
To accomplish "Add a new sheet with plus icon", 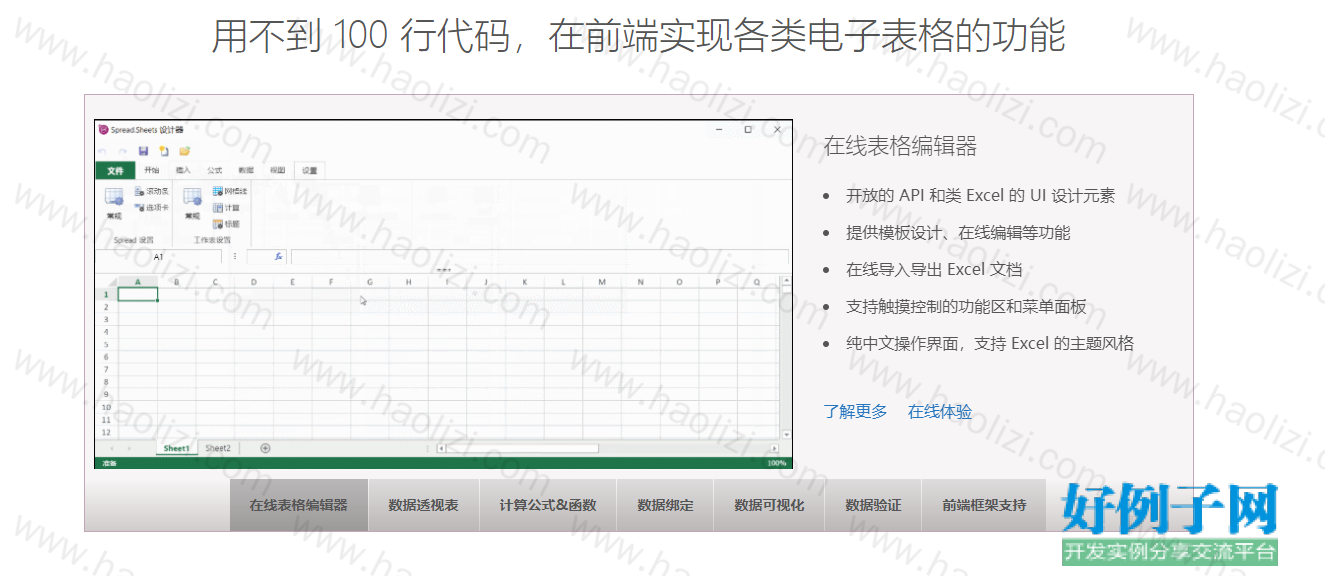I will 265,448.
